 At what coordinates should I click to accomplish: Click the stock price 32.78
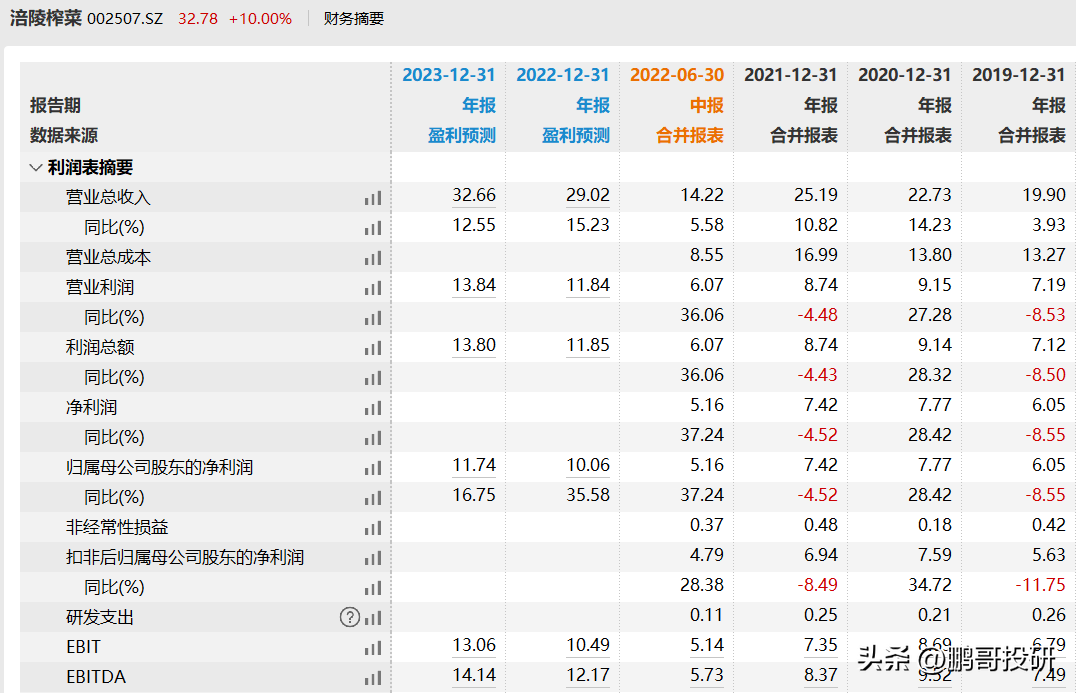198,19
